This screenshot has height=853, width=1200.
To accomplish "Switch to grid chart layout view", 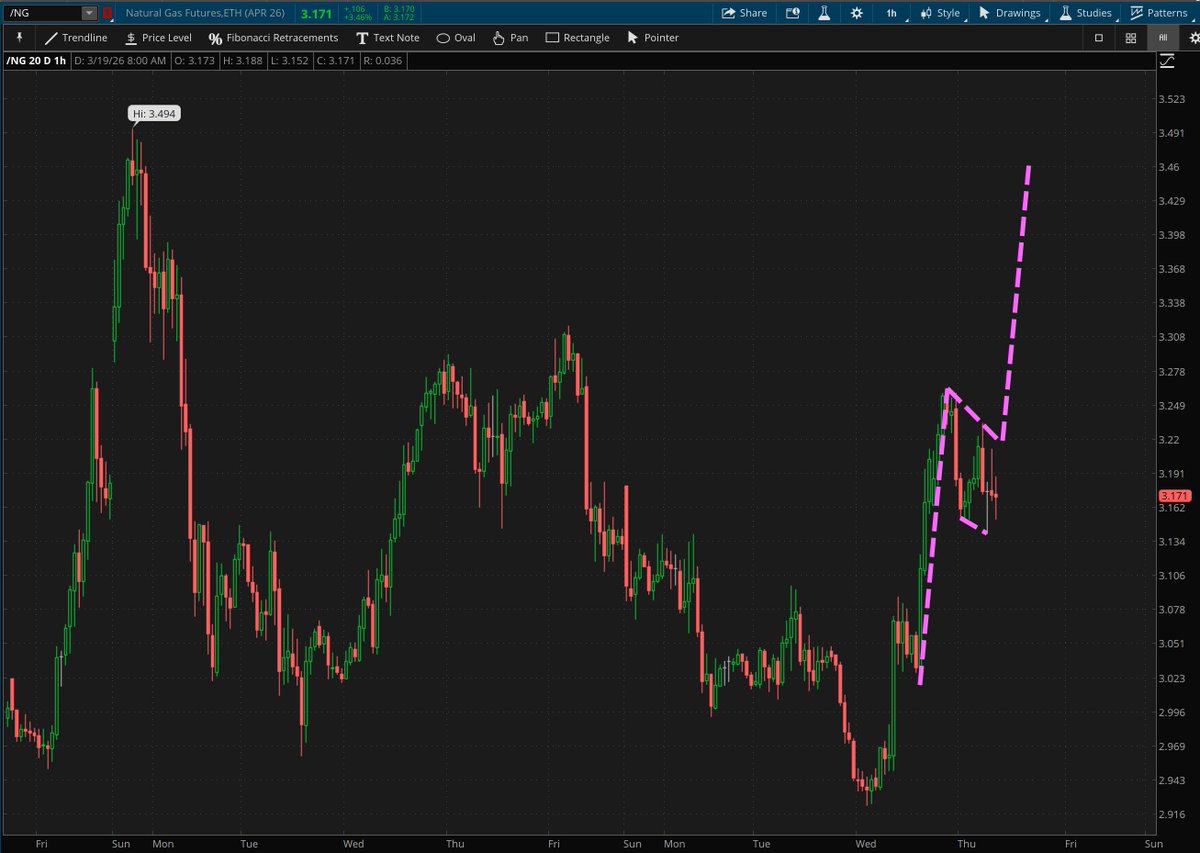I will 1130,37.
